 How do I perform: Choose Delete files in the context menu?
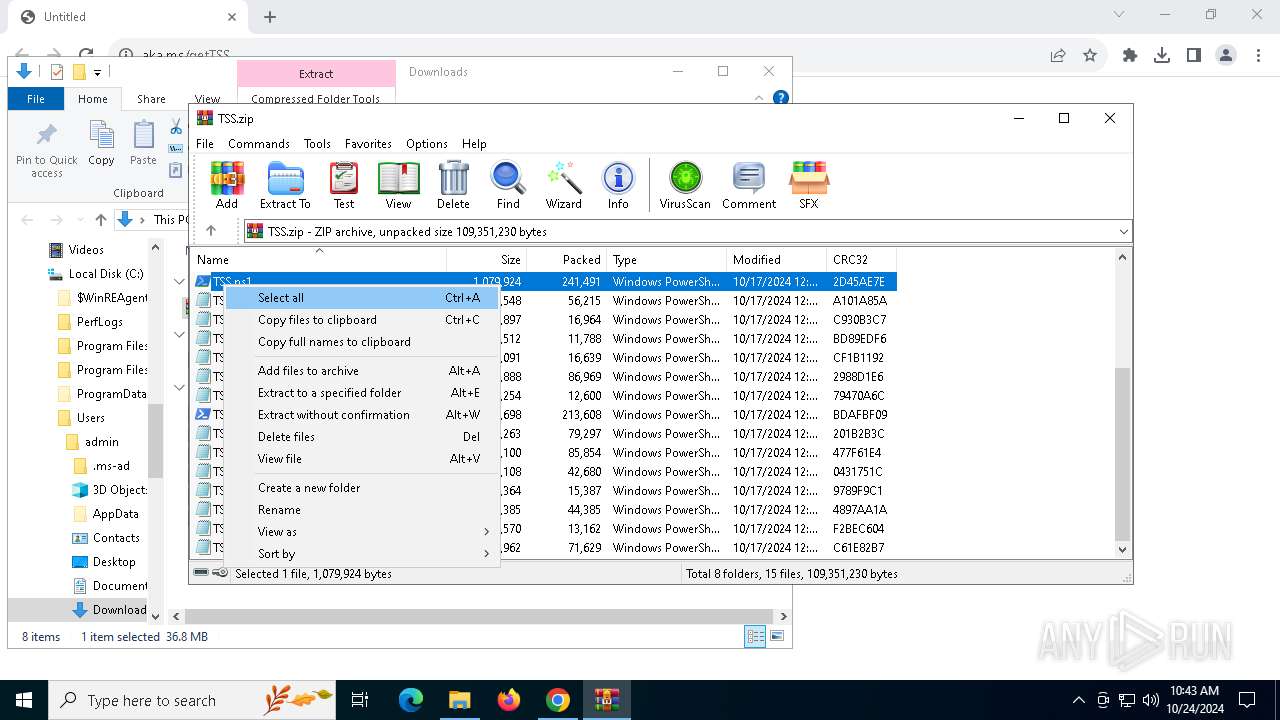pyautogui.click(x=360, y=436)
